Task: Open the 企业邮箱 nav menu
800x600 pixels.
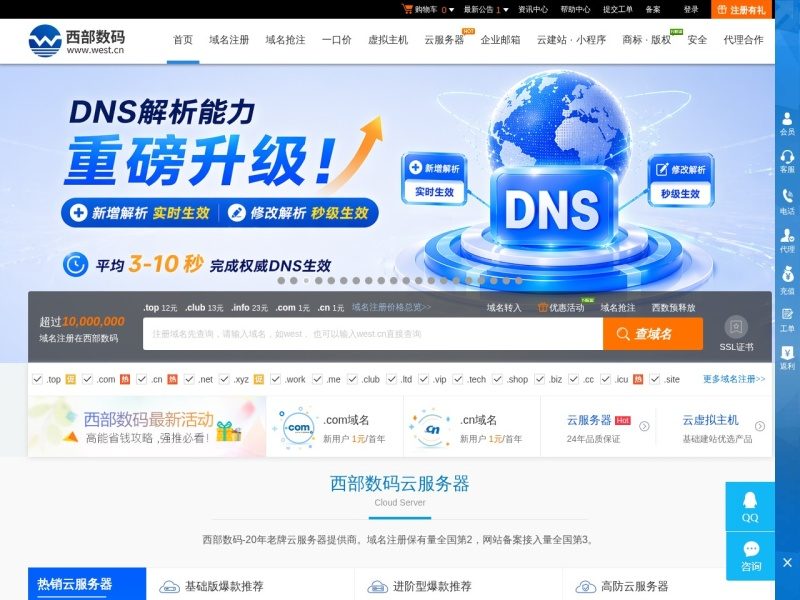Action: tap(500, 40)
